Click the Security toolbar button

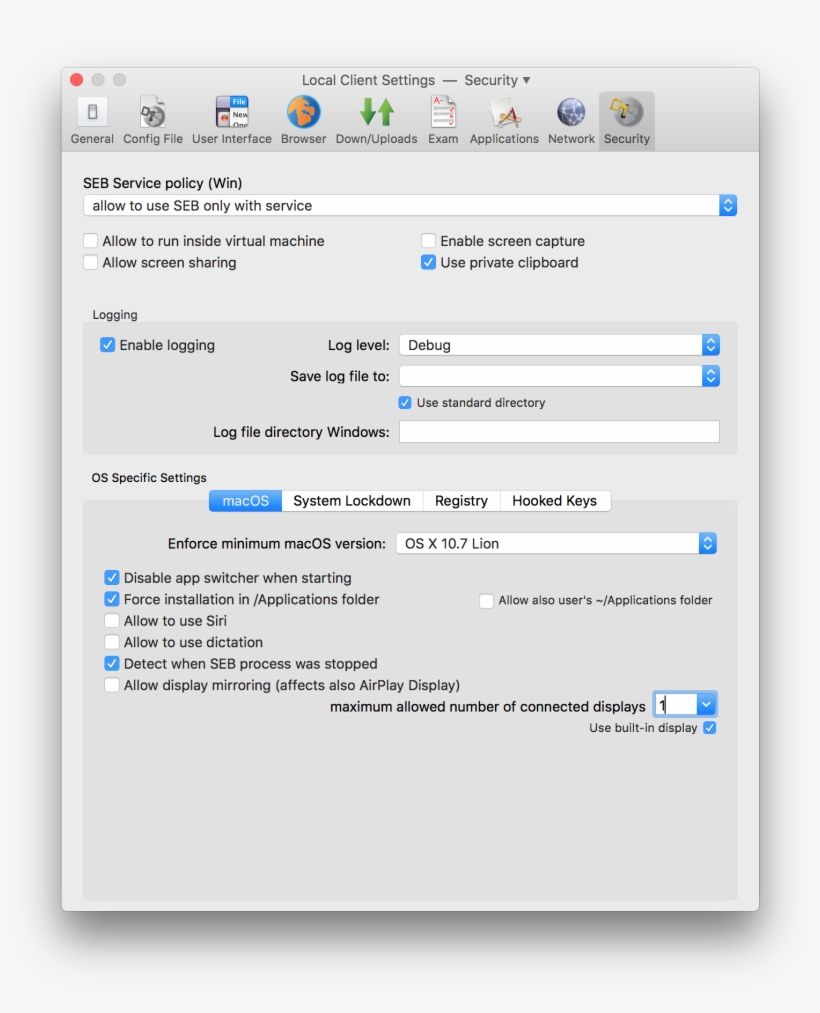(x=626, y=118)
